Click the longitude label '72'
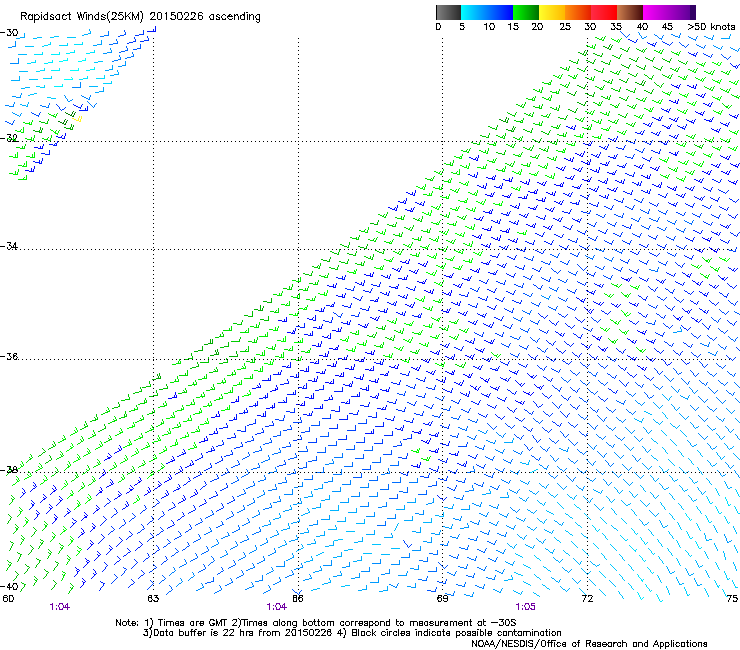This screenshot has height=650, width=740. click(x=587, y=599)
